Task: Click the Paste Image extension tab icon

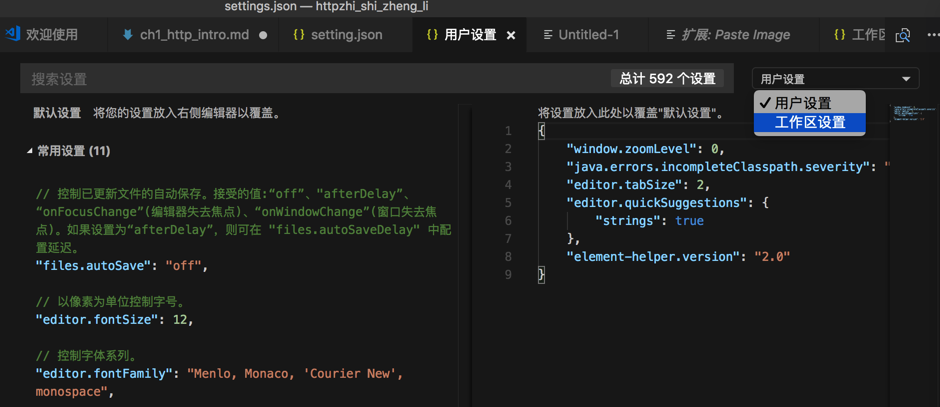Action: point(671,34)
